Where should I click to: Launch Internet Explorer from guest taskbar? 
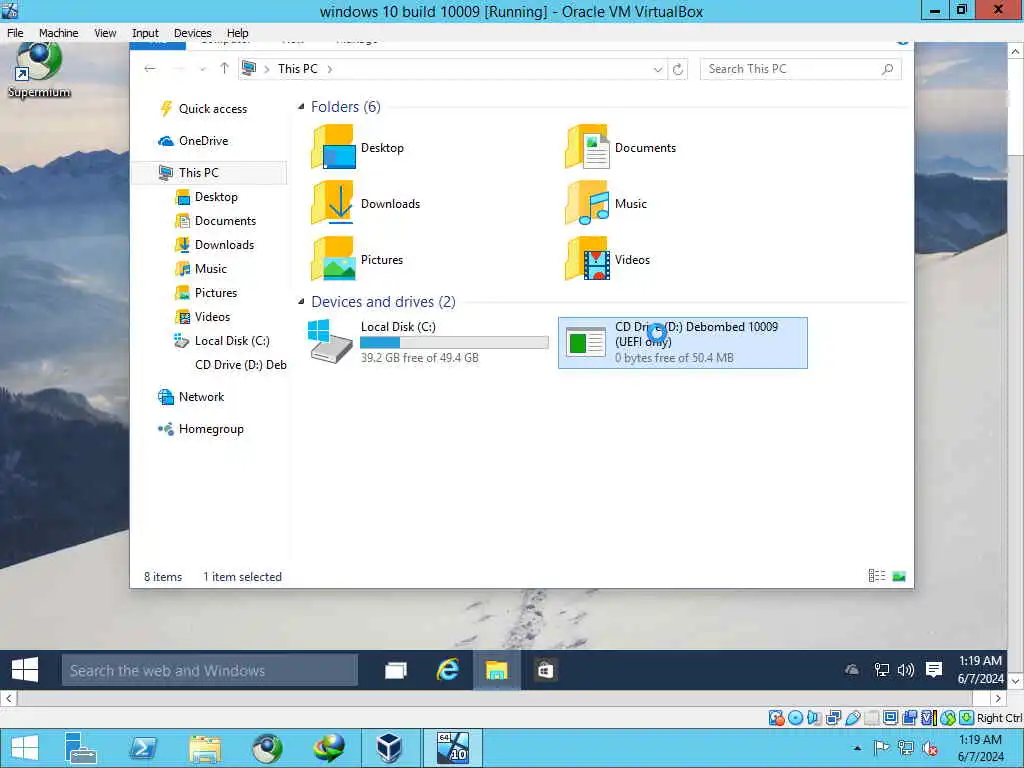tap(447, 671)
